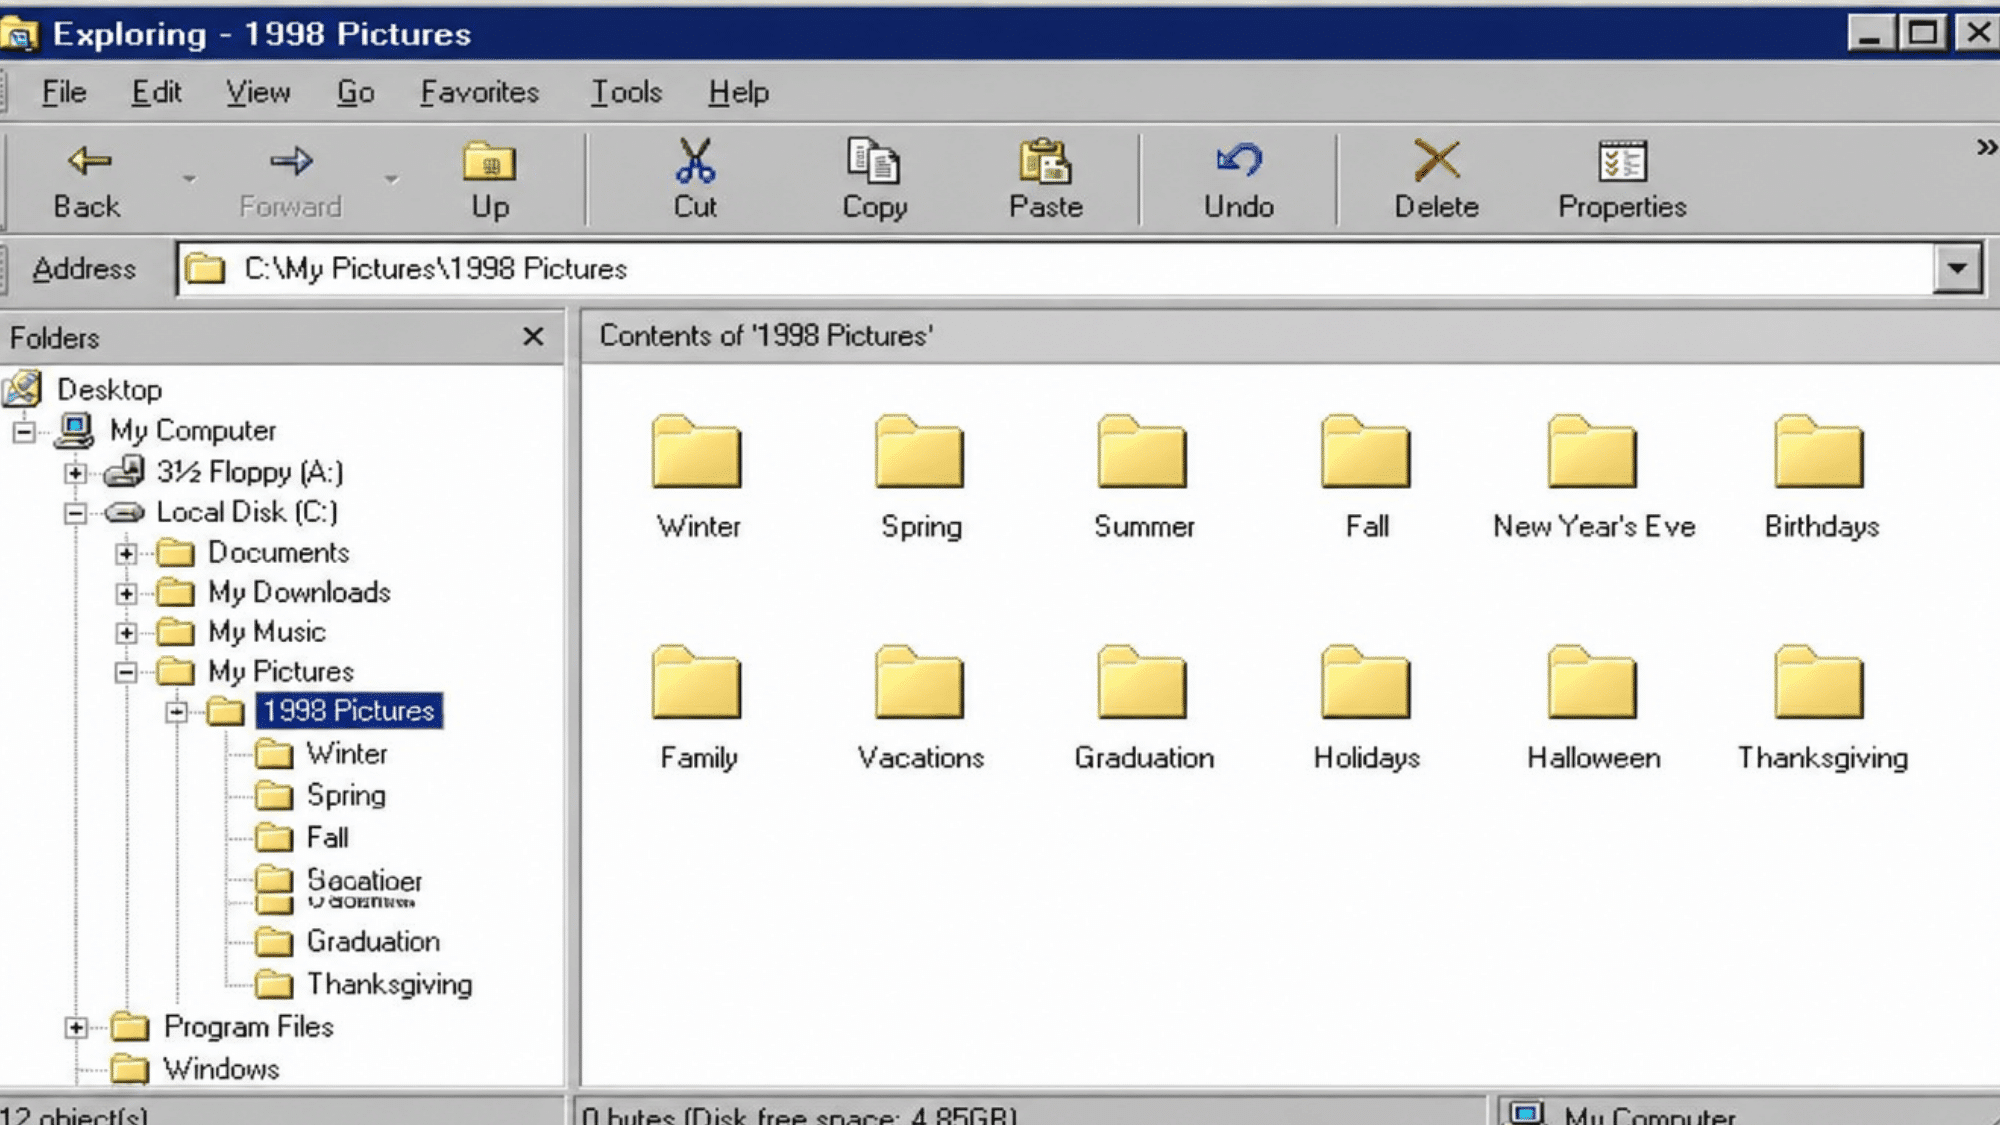Select the Holidays folder icon
Screen dimensions: 2000x1125
click(x=1366, y=683)
